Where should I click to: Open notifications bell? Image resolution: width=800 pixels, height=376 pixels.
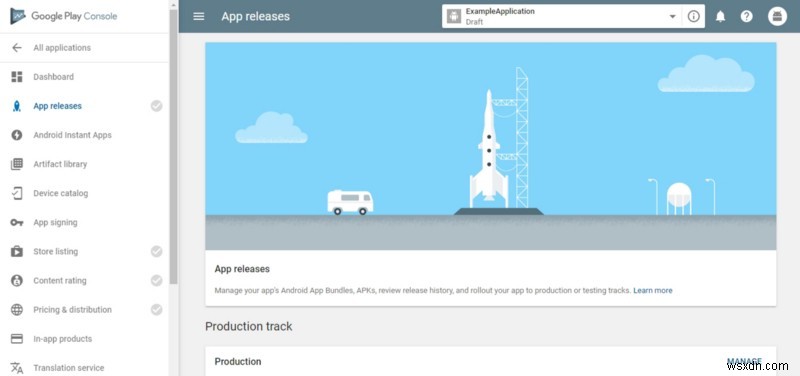720,16
